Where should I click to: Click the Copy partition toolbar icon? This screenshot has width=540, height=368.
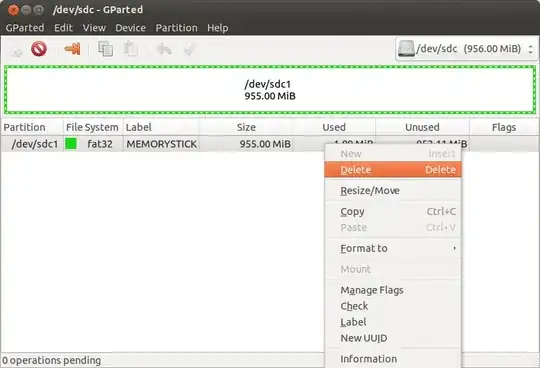[105, 49]
